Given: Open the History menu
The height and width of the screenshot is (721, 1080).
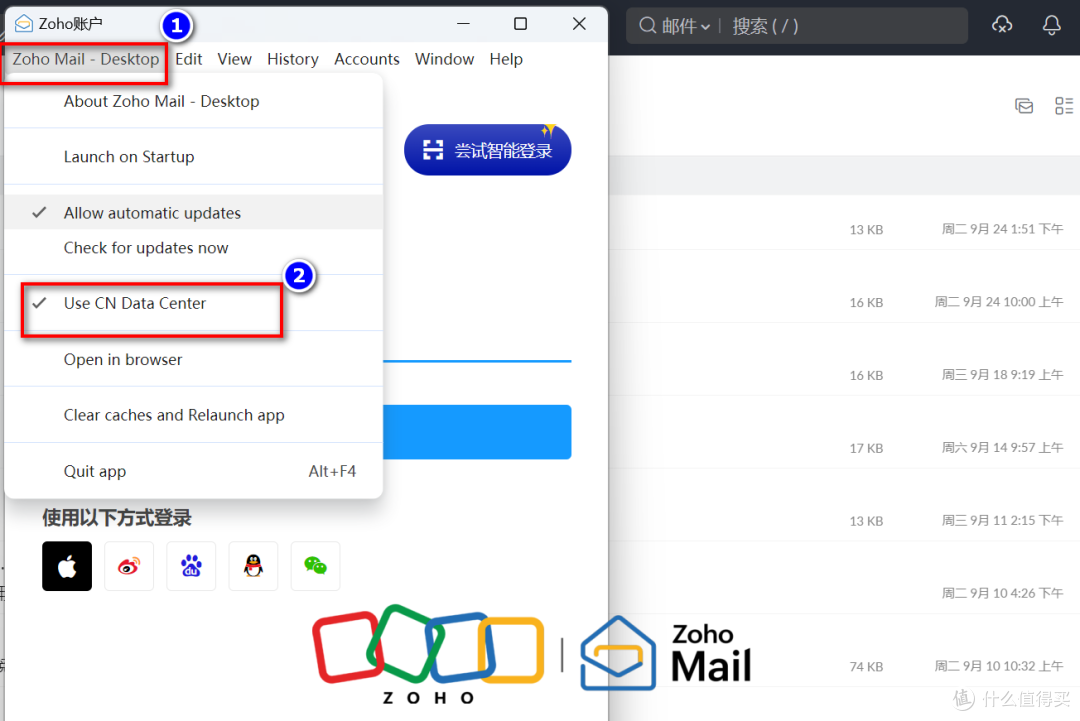Looking at the screenshot, I should 293,59.
